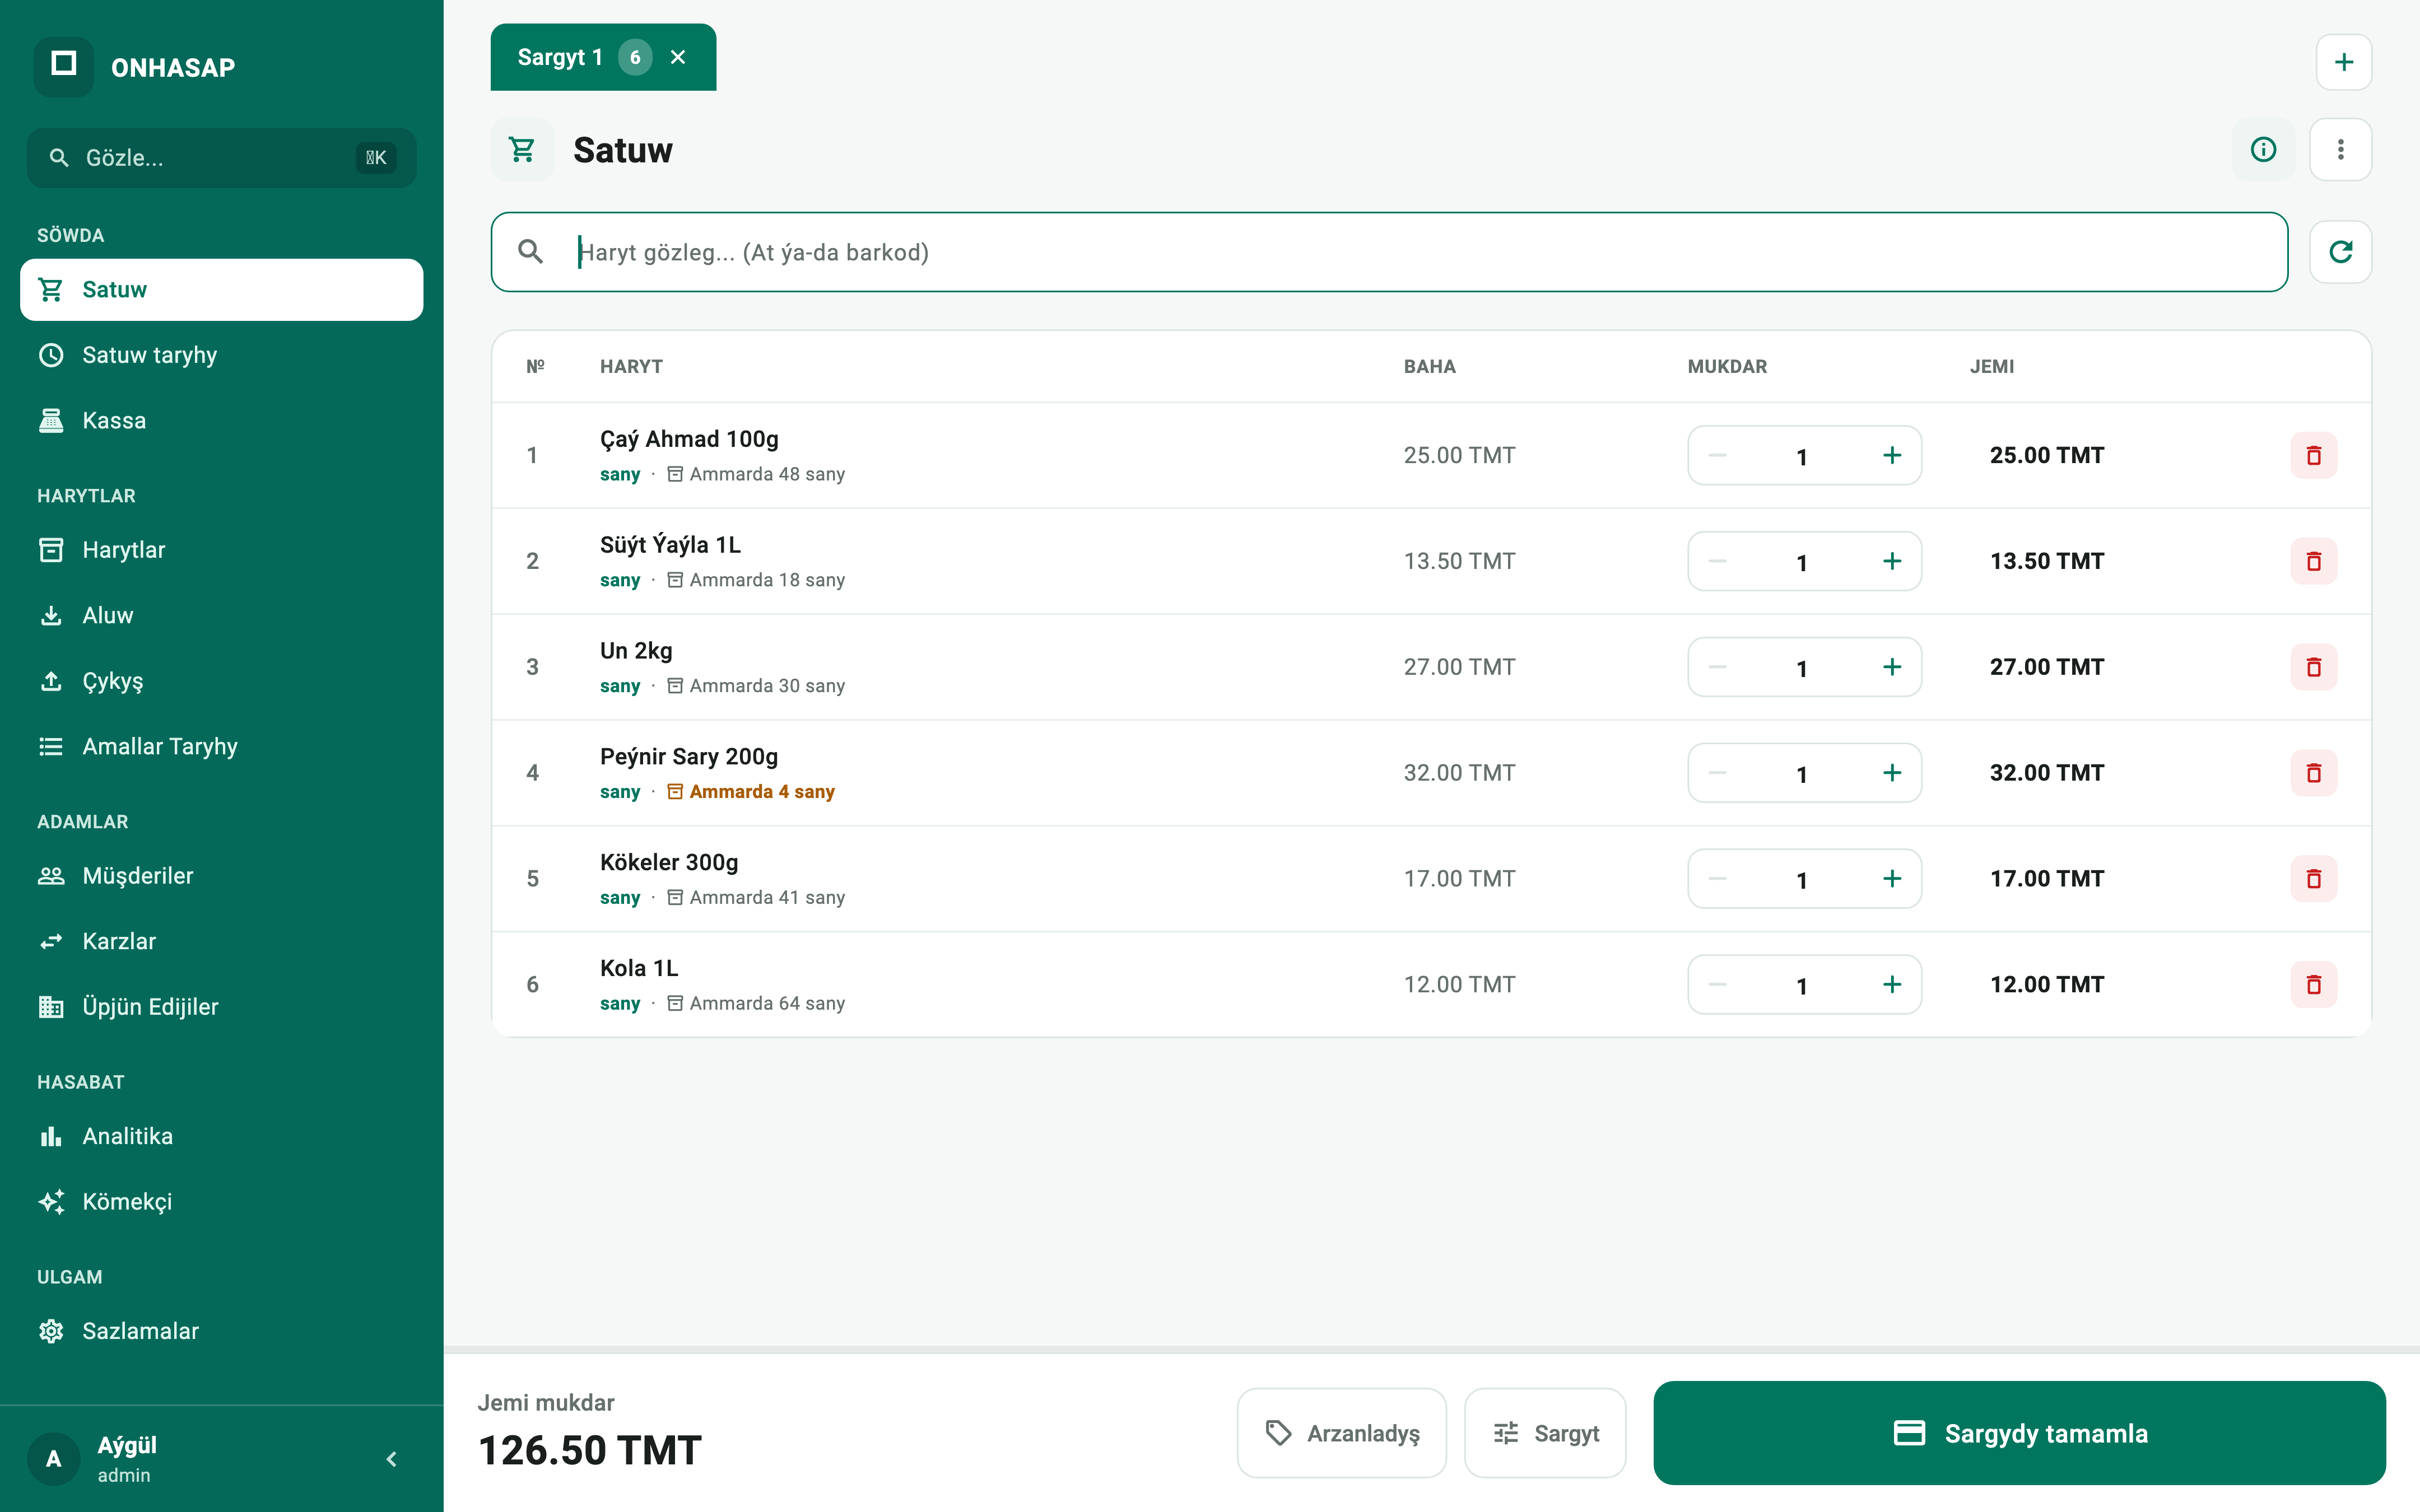Remove Süýt Ýaýla 1L with trash icon
This screenshot has width=2420, height=1512.
tap(2313, 561)
